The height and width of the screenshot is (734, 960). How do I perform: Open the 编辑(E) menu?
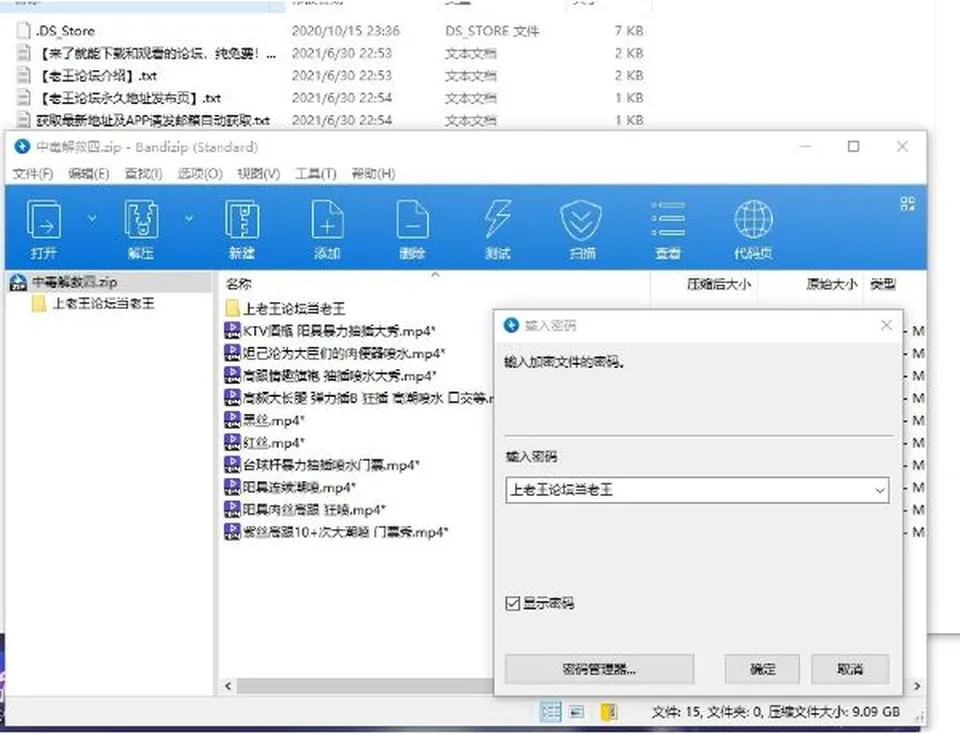pyautogui.click(x=89, y=174)
